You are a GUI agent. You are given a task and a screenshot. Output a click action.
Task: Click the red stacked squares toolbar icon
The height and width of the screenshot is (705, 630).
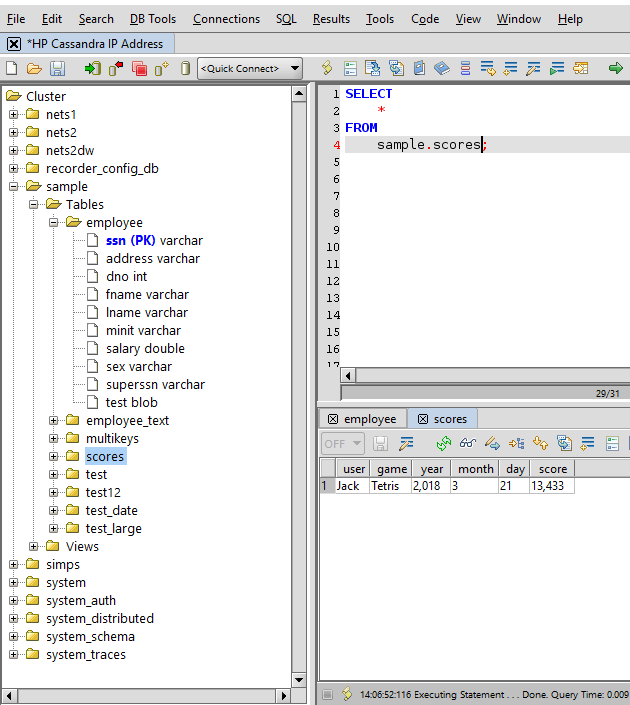(139, 68)
